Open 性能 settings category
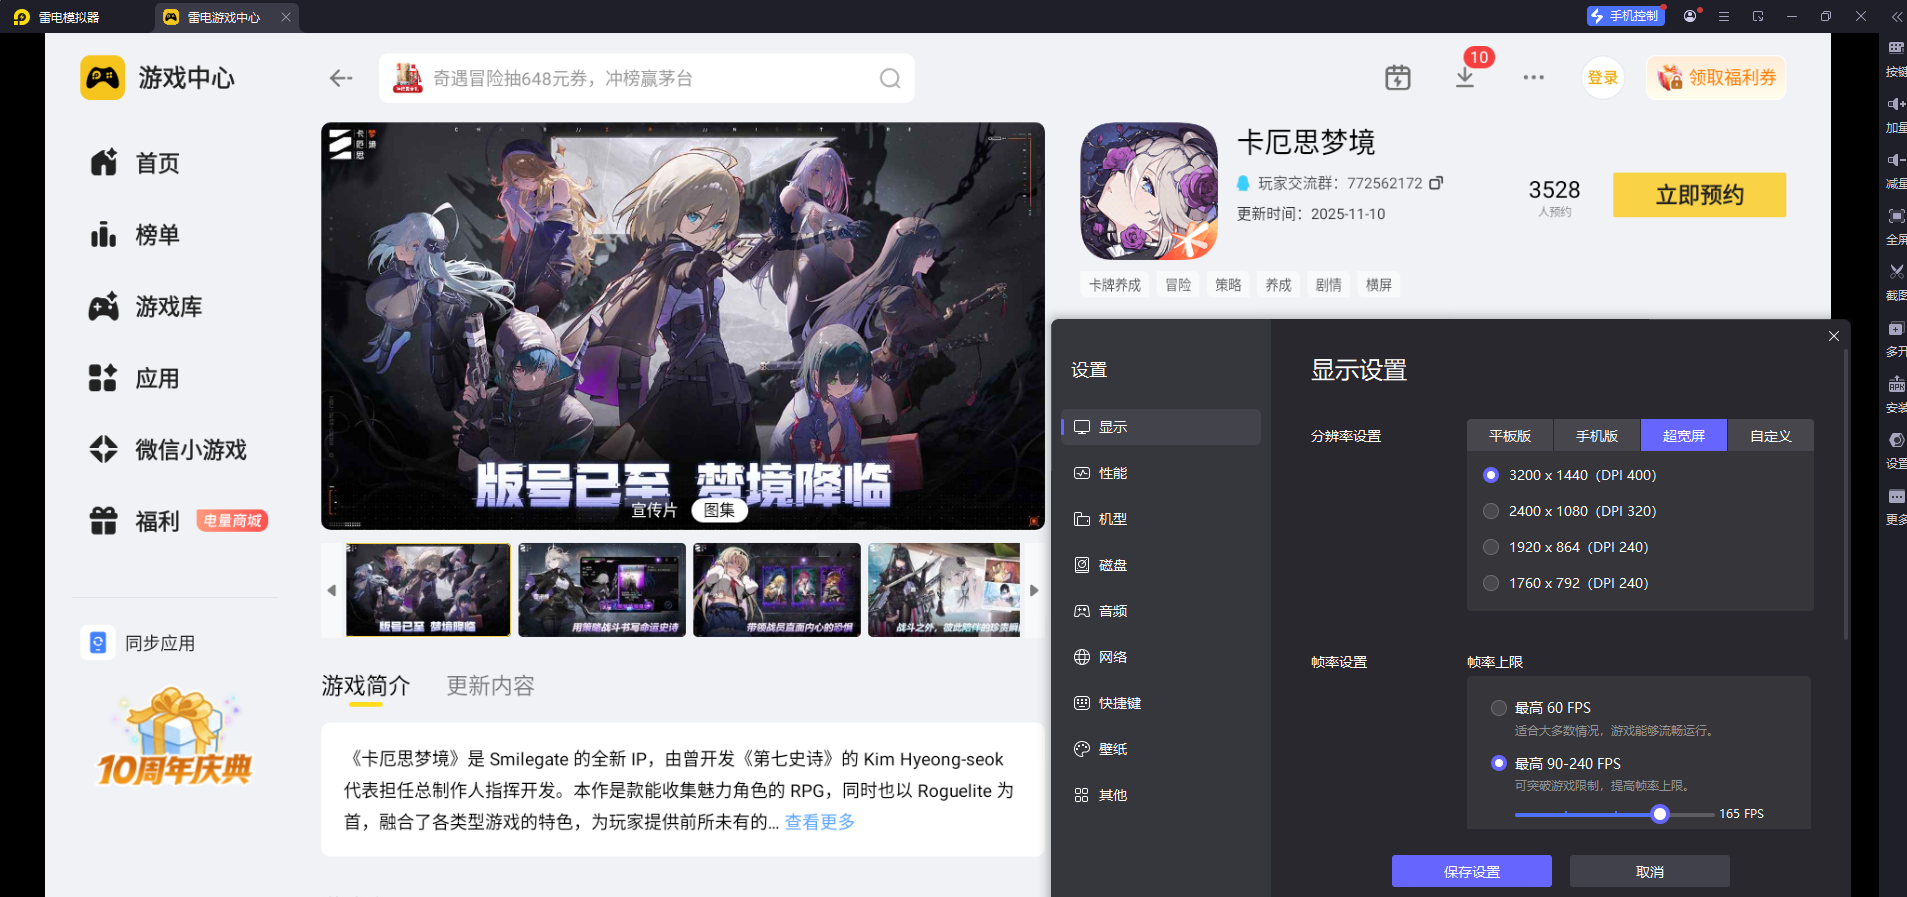The image size is (1907, 897). (x=1160, y=473)
